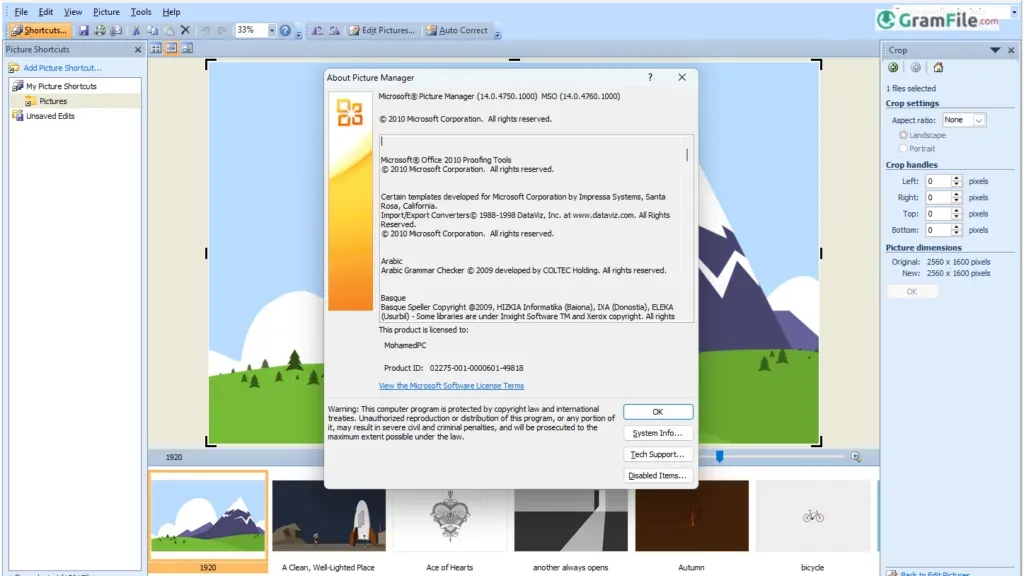Screen dimensions: 1024x576
Task: Open the Edit menu
Action: tap(46, 12)
